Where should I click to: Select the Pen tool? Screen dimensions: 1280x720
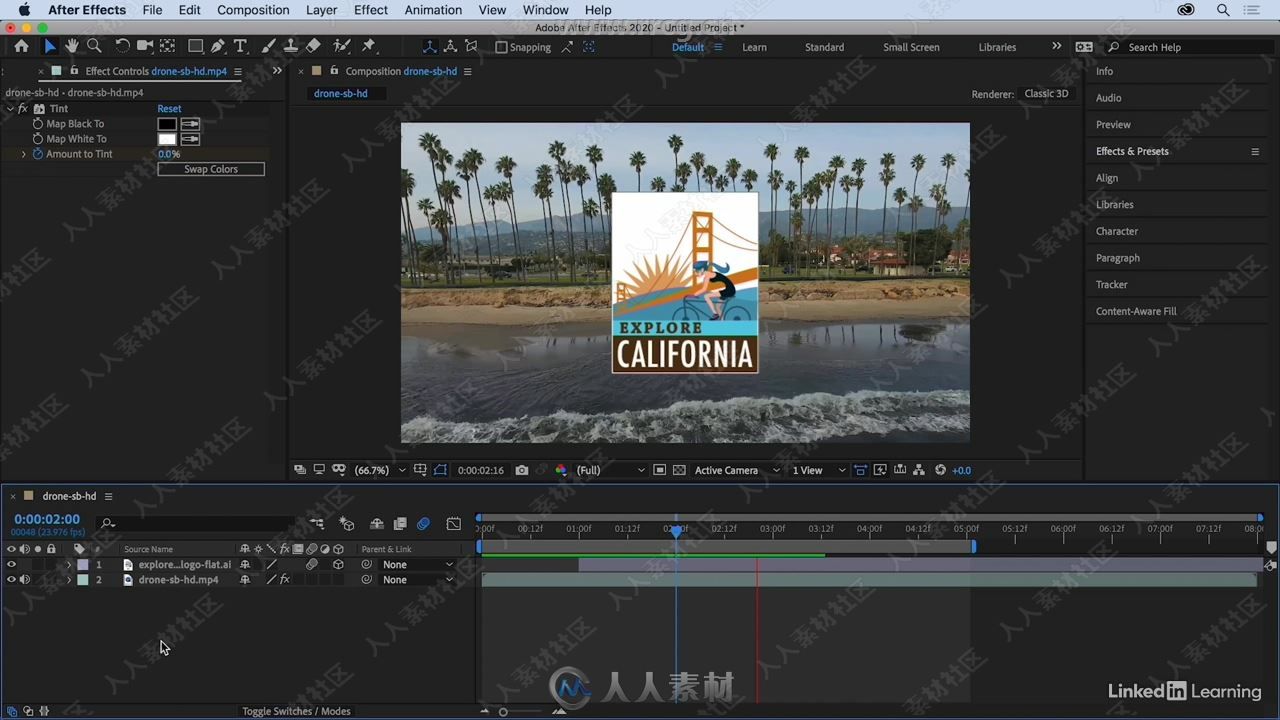click(x=218, y=46)
